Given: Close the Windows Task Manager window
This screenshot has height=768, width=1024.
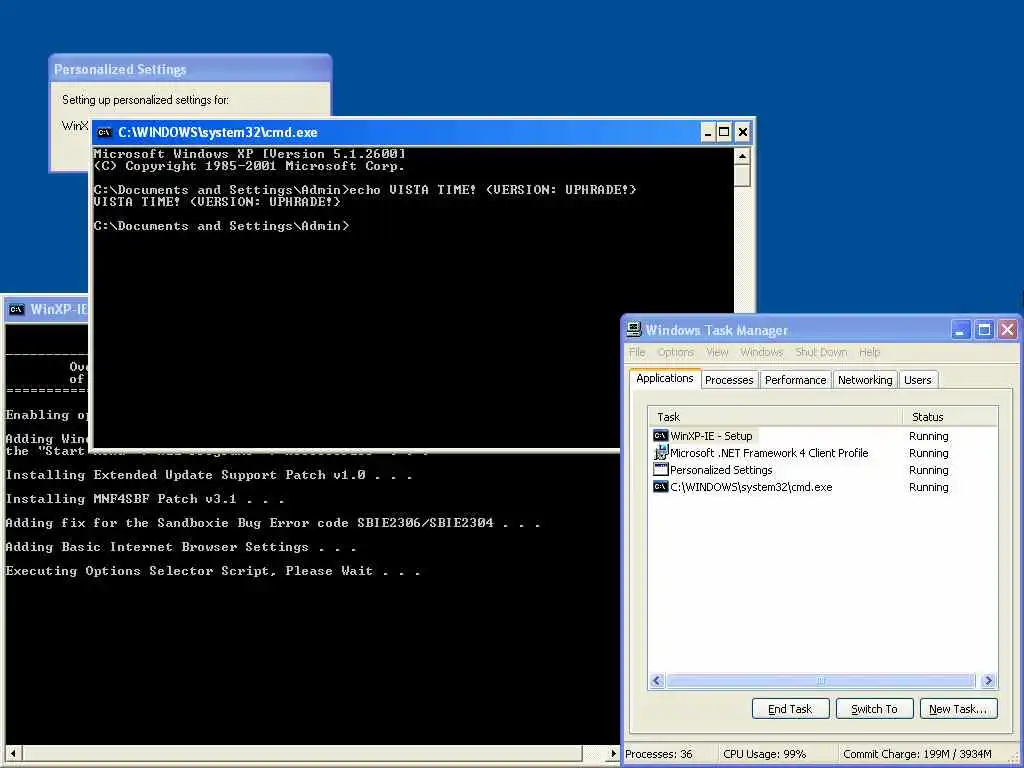Looking at the screenshot, I should [1008, 330].
